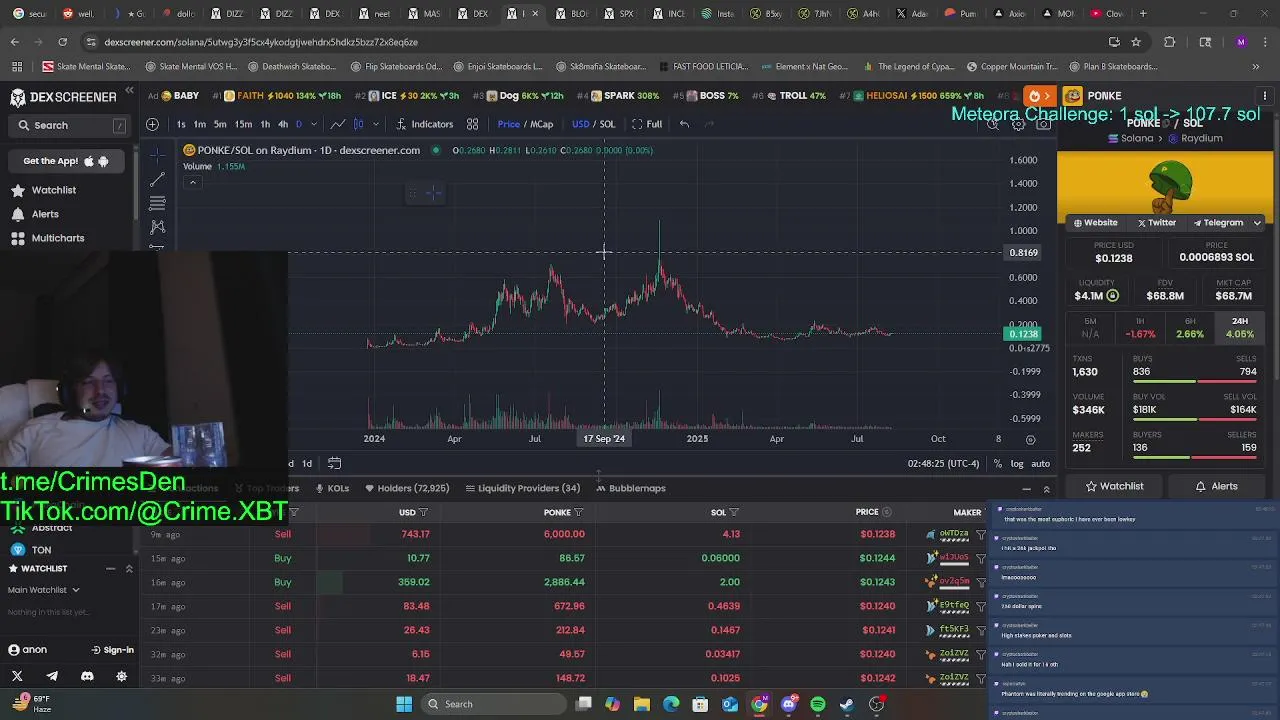Image resolution: width=1280 pixels, height=720 pixels.
Task: Select the 4h timeframe
Action: click(x=283, y=124)
